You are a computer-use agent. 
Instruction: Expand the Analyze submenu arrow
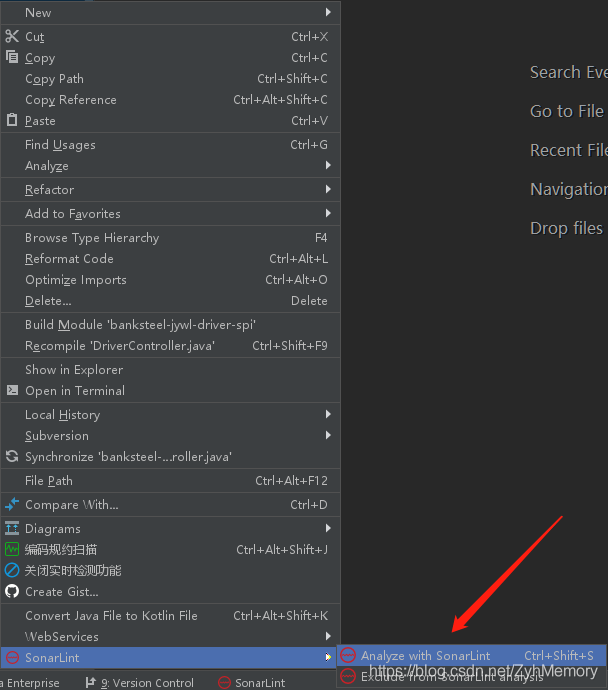328,165
